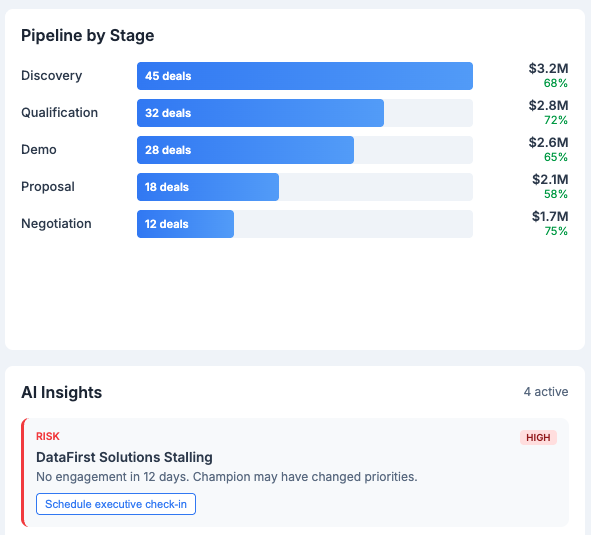Image resolution: width=591 pixels, height=535 pixels.
Task: Click the RISK insight type label
Action: (x=48, y=436)
